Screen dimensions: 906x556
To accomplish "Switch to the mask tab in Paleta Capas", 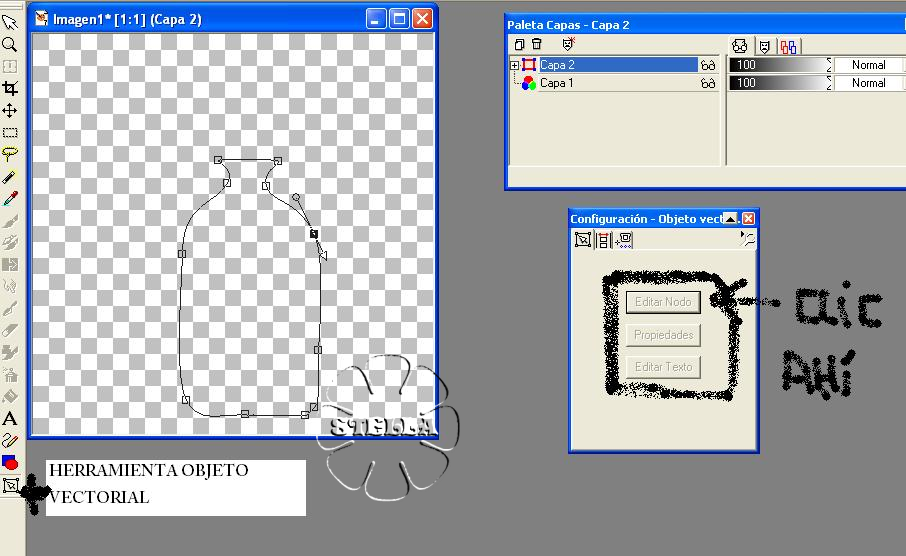I will [764, 47].
